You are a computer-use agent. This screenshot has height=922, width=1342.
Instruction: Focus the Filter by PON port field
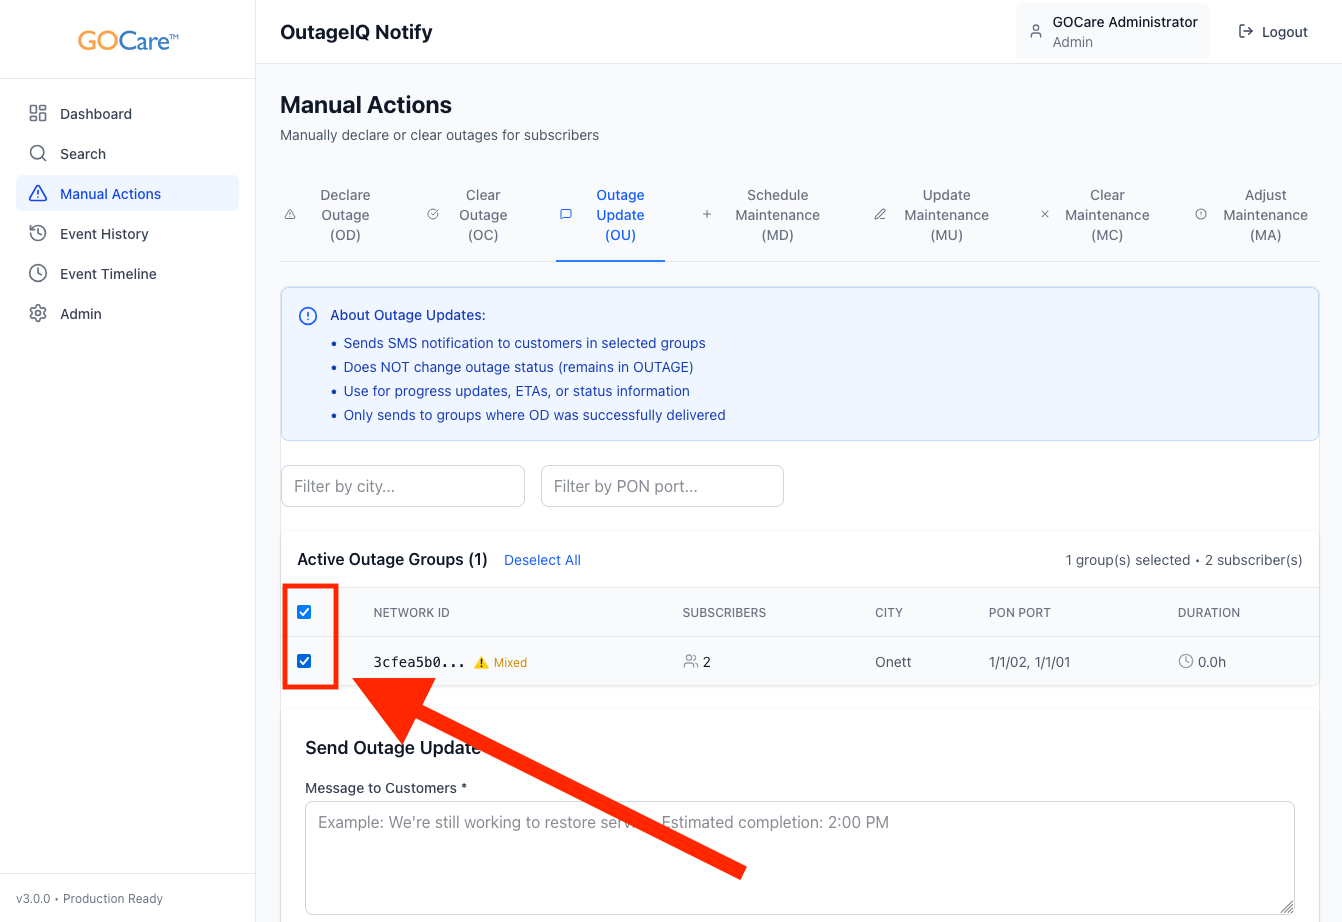pos(662,486)
